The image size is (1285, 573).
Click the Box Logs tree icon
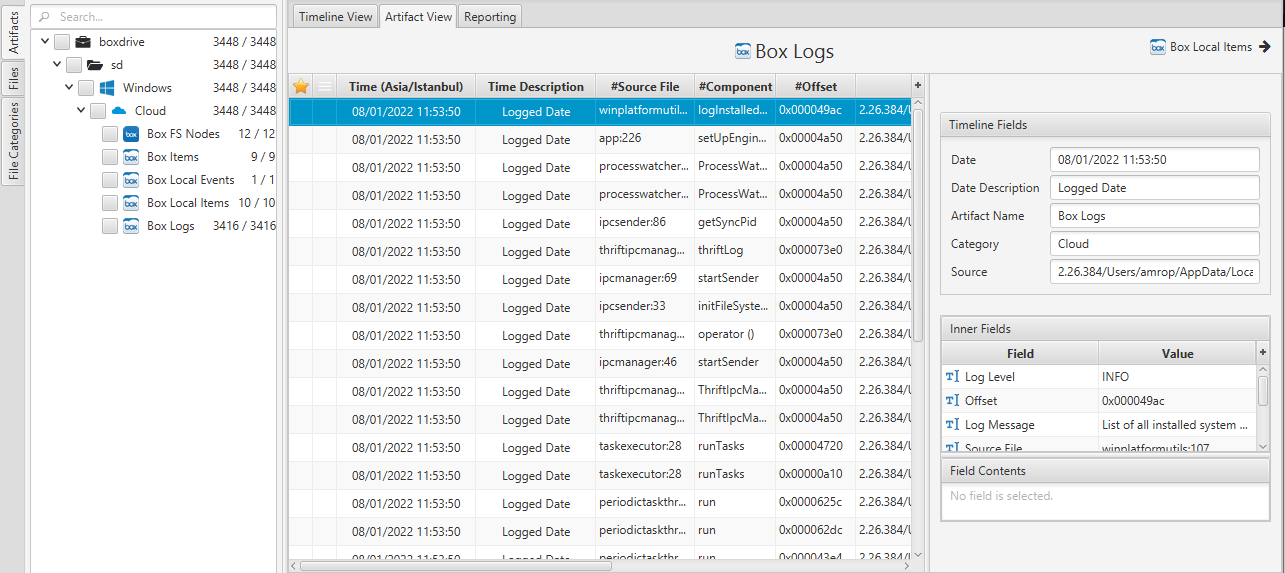pyautogui.click(x=131, y=226)
